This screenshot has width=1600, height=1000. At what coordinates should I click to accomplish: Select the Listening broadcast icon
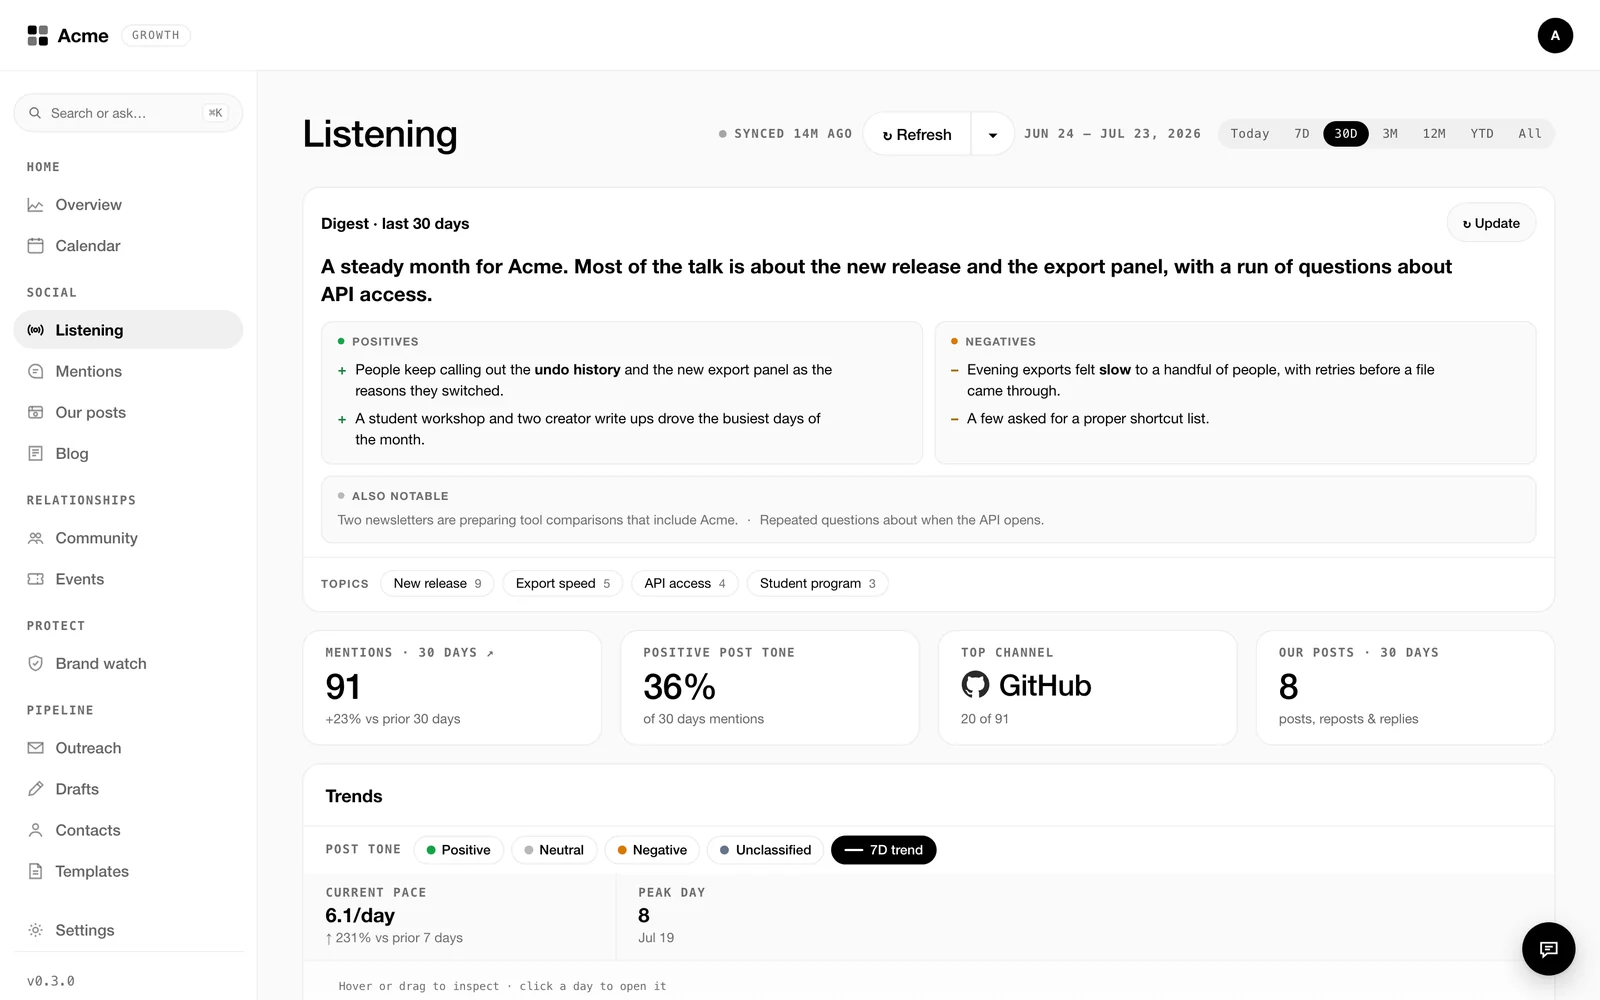coord(35,330)
